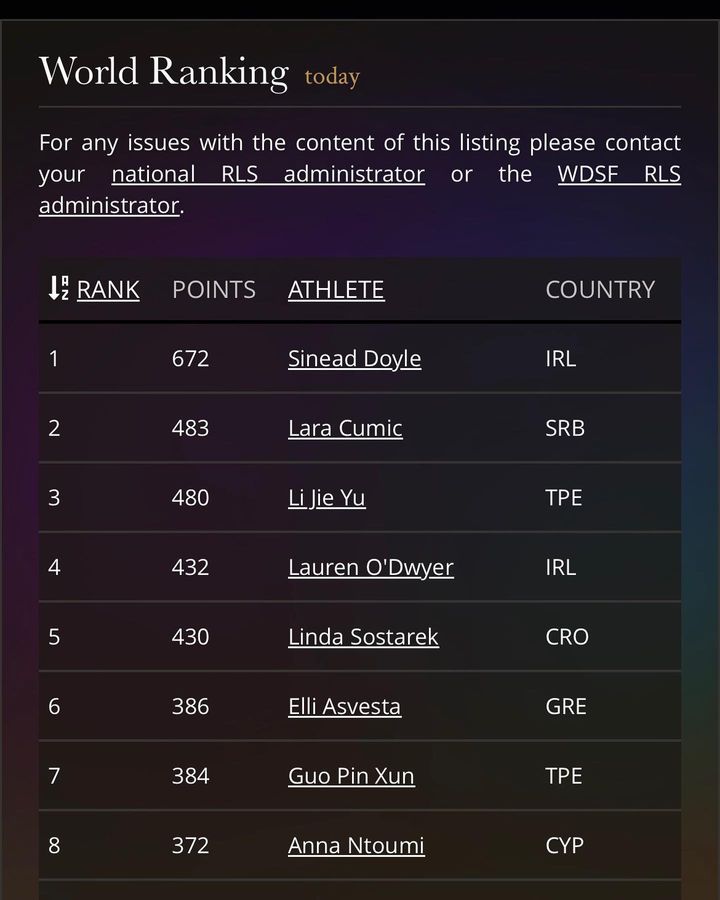Open the WDSF RLS administrator link

619,174
